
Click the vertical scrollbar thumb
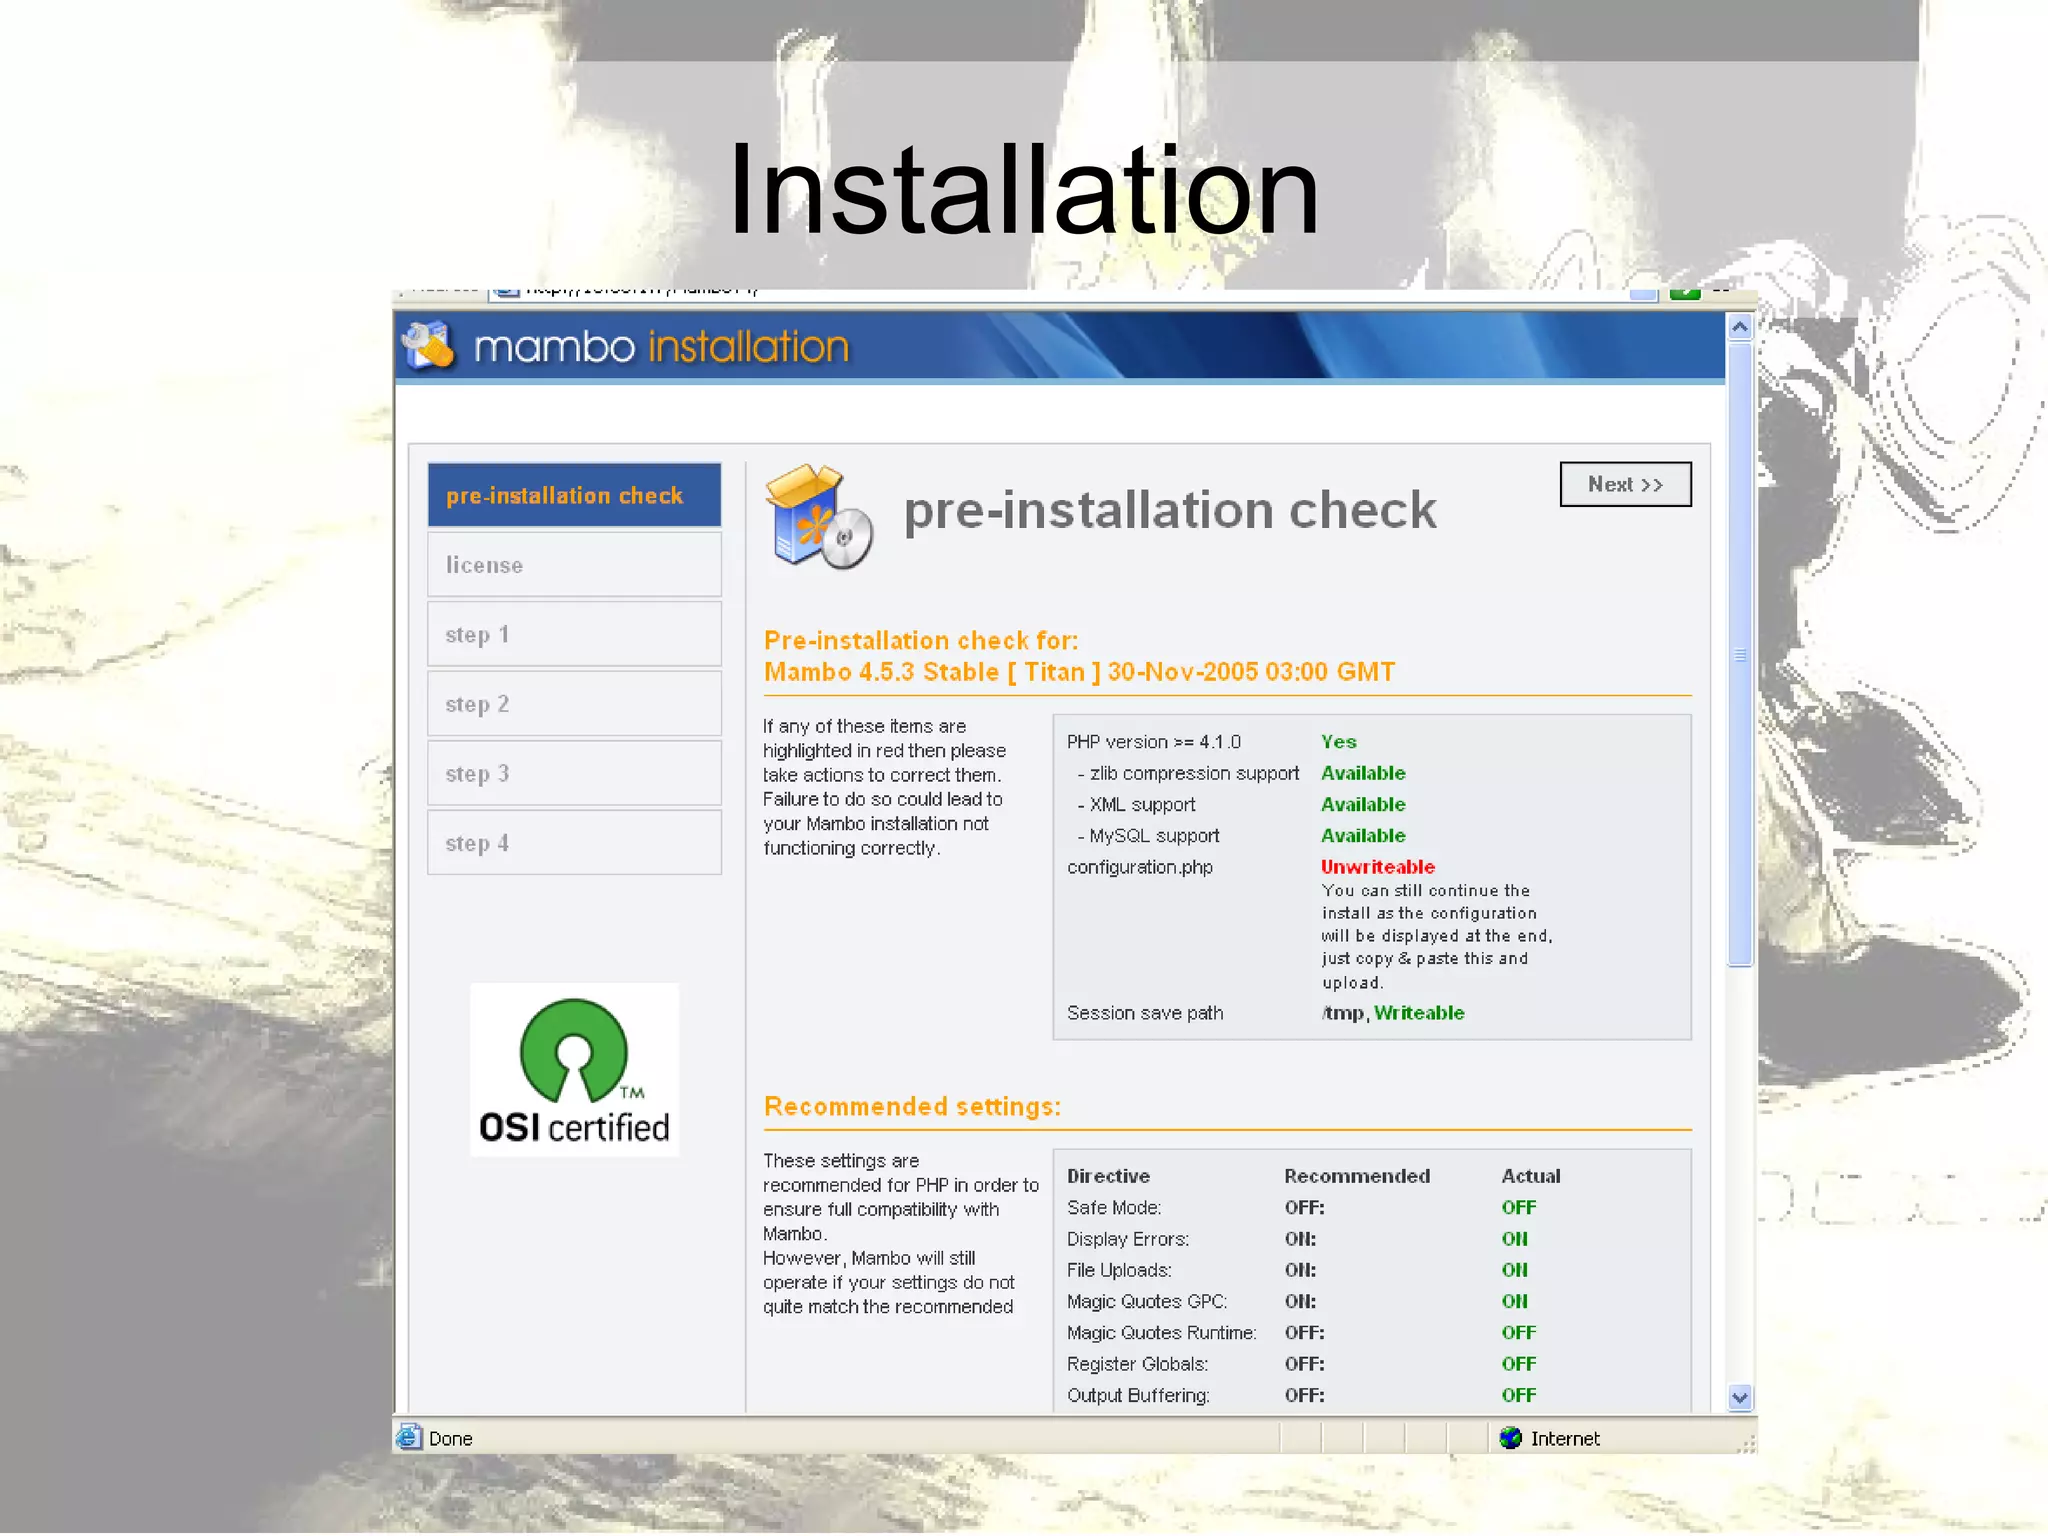tap(1740, 654)
